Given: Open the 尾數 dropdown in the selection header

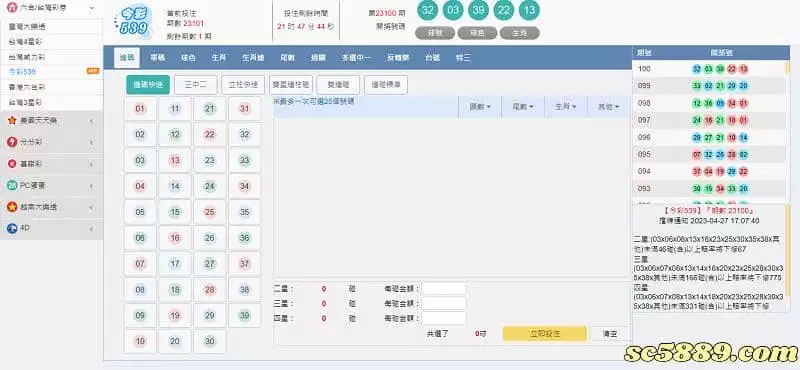Looking at the screenshot, I should (x=523, y=107).
